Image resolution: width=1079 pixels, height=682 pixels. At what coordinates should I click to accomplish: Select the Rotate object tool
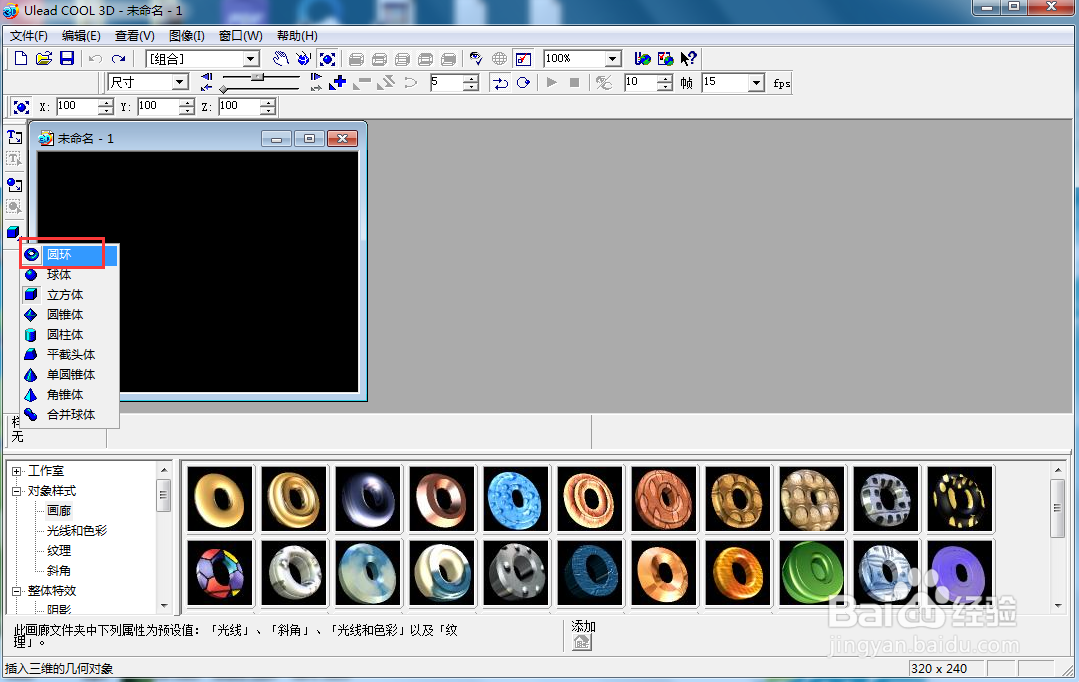click(x=303, y=59)
